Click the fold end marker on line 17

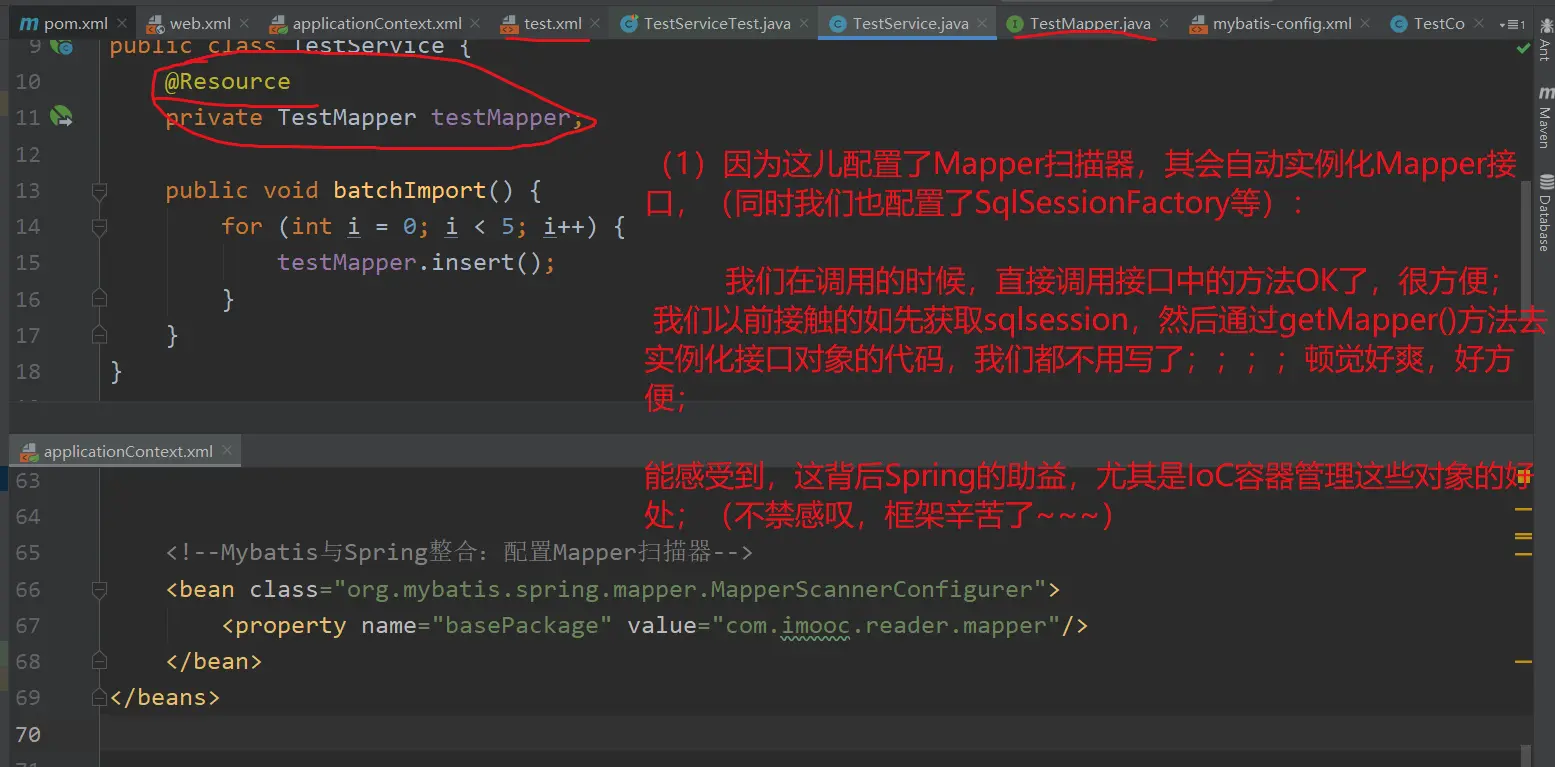[x=99, y=334]
